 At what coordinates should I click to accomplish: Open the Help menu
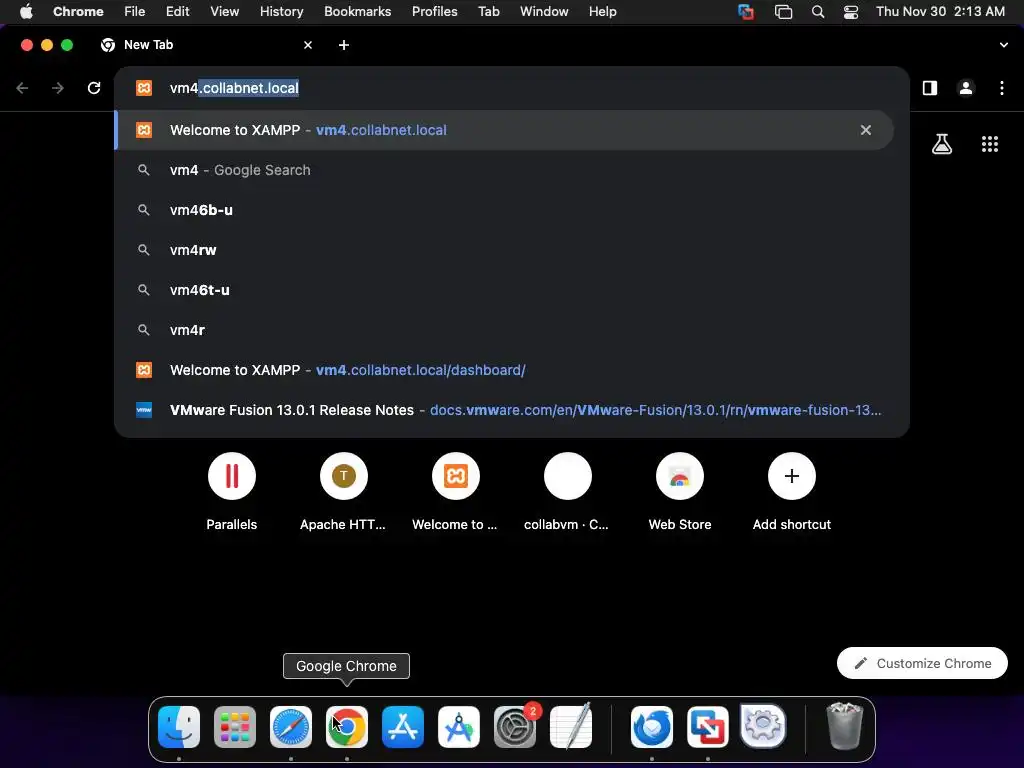pyautogui.click(x=602, y=12)
